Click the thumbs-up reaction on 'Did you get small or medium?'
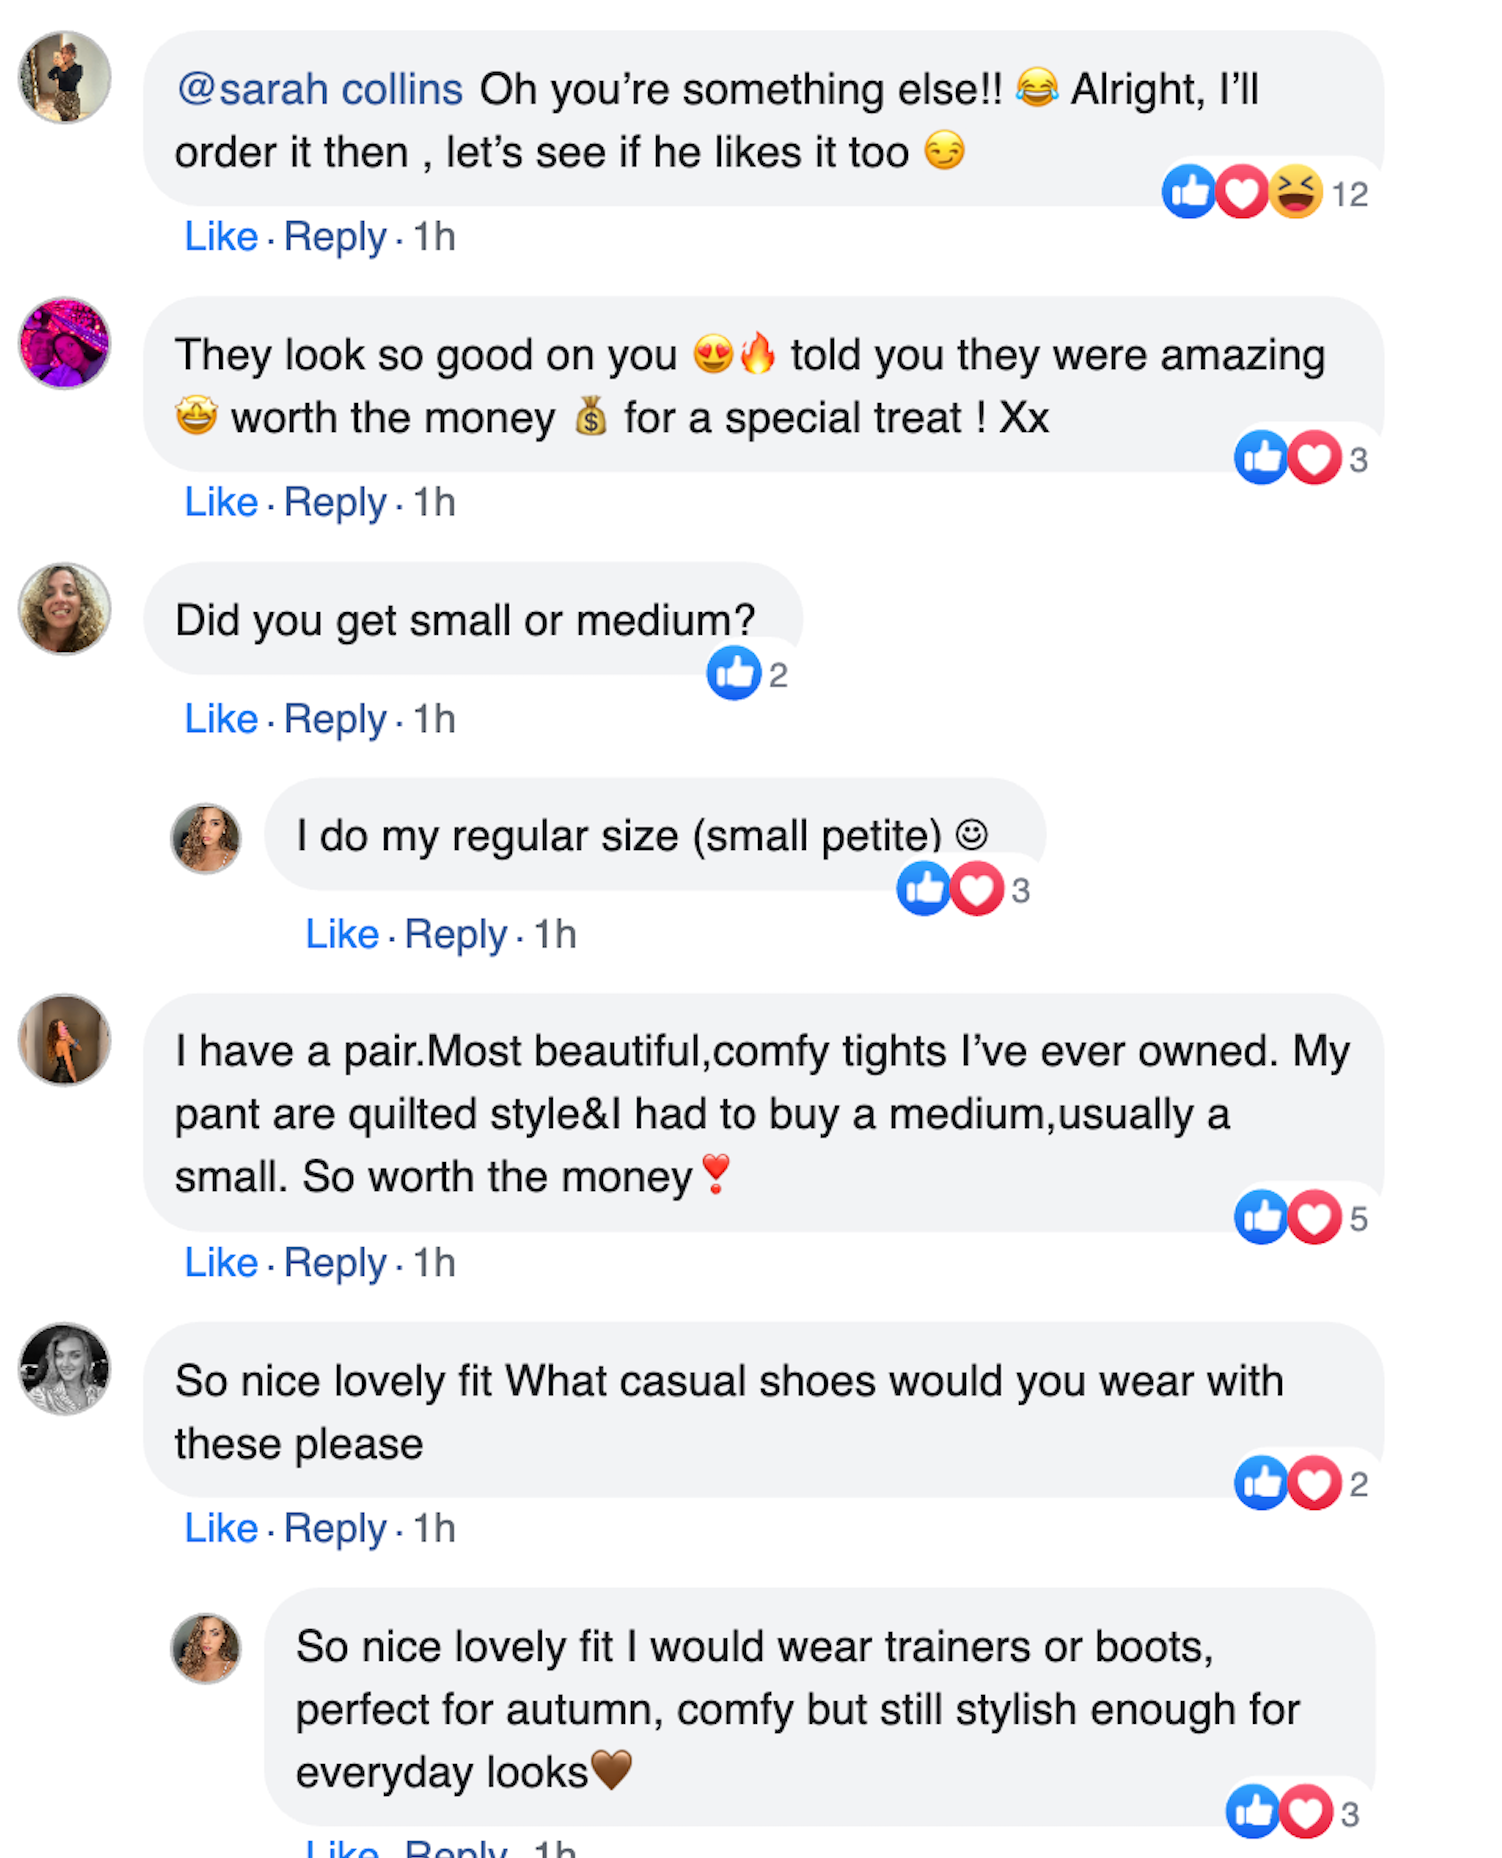Image resolution: width=1502 pixels, height=1858 pixels. [x=734, y=673]
